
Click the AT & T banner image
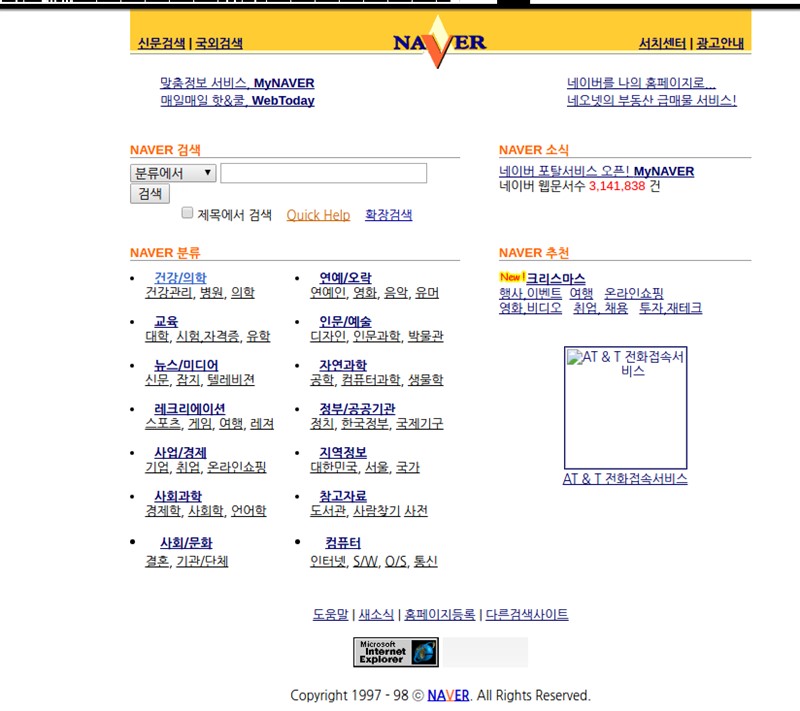click(626, 408)
